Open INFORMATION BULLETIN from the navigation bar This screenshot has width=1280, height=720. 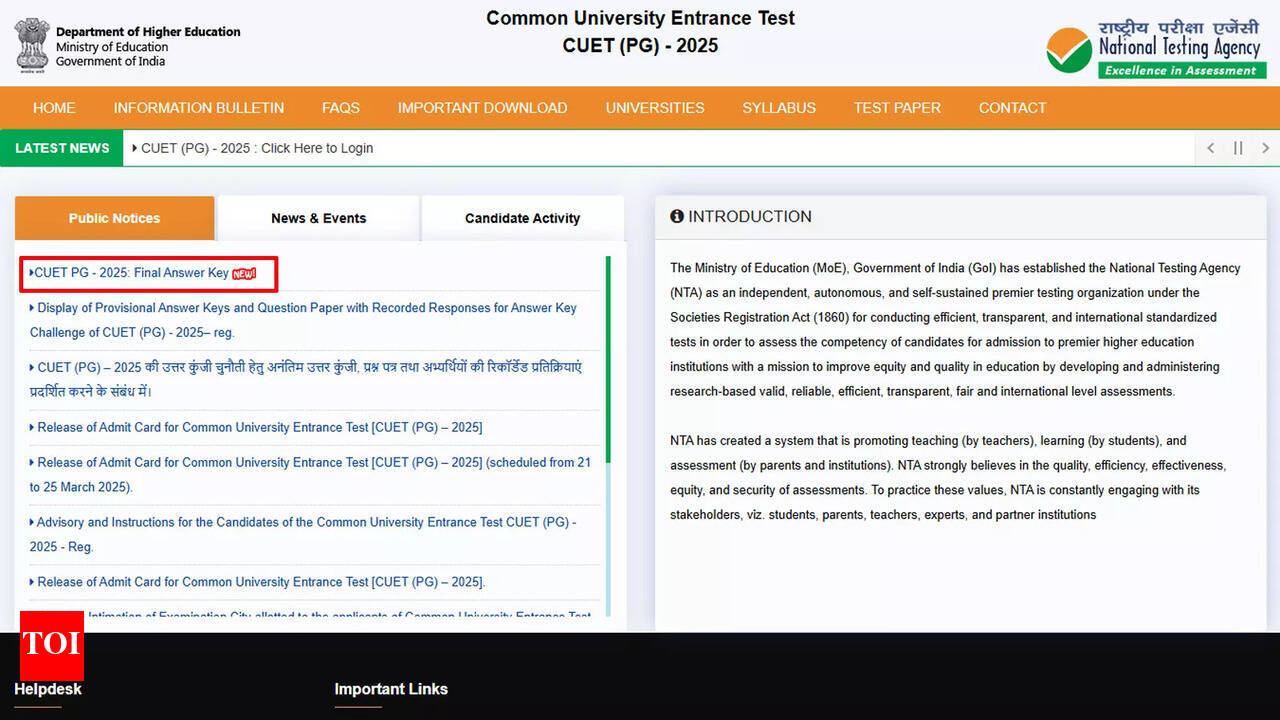tap(198, 108)
